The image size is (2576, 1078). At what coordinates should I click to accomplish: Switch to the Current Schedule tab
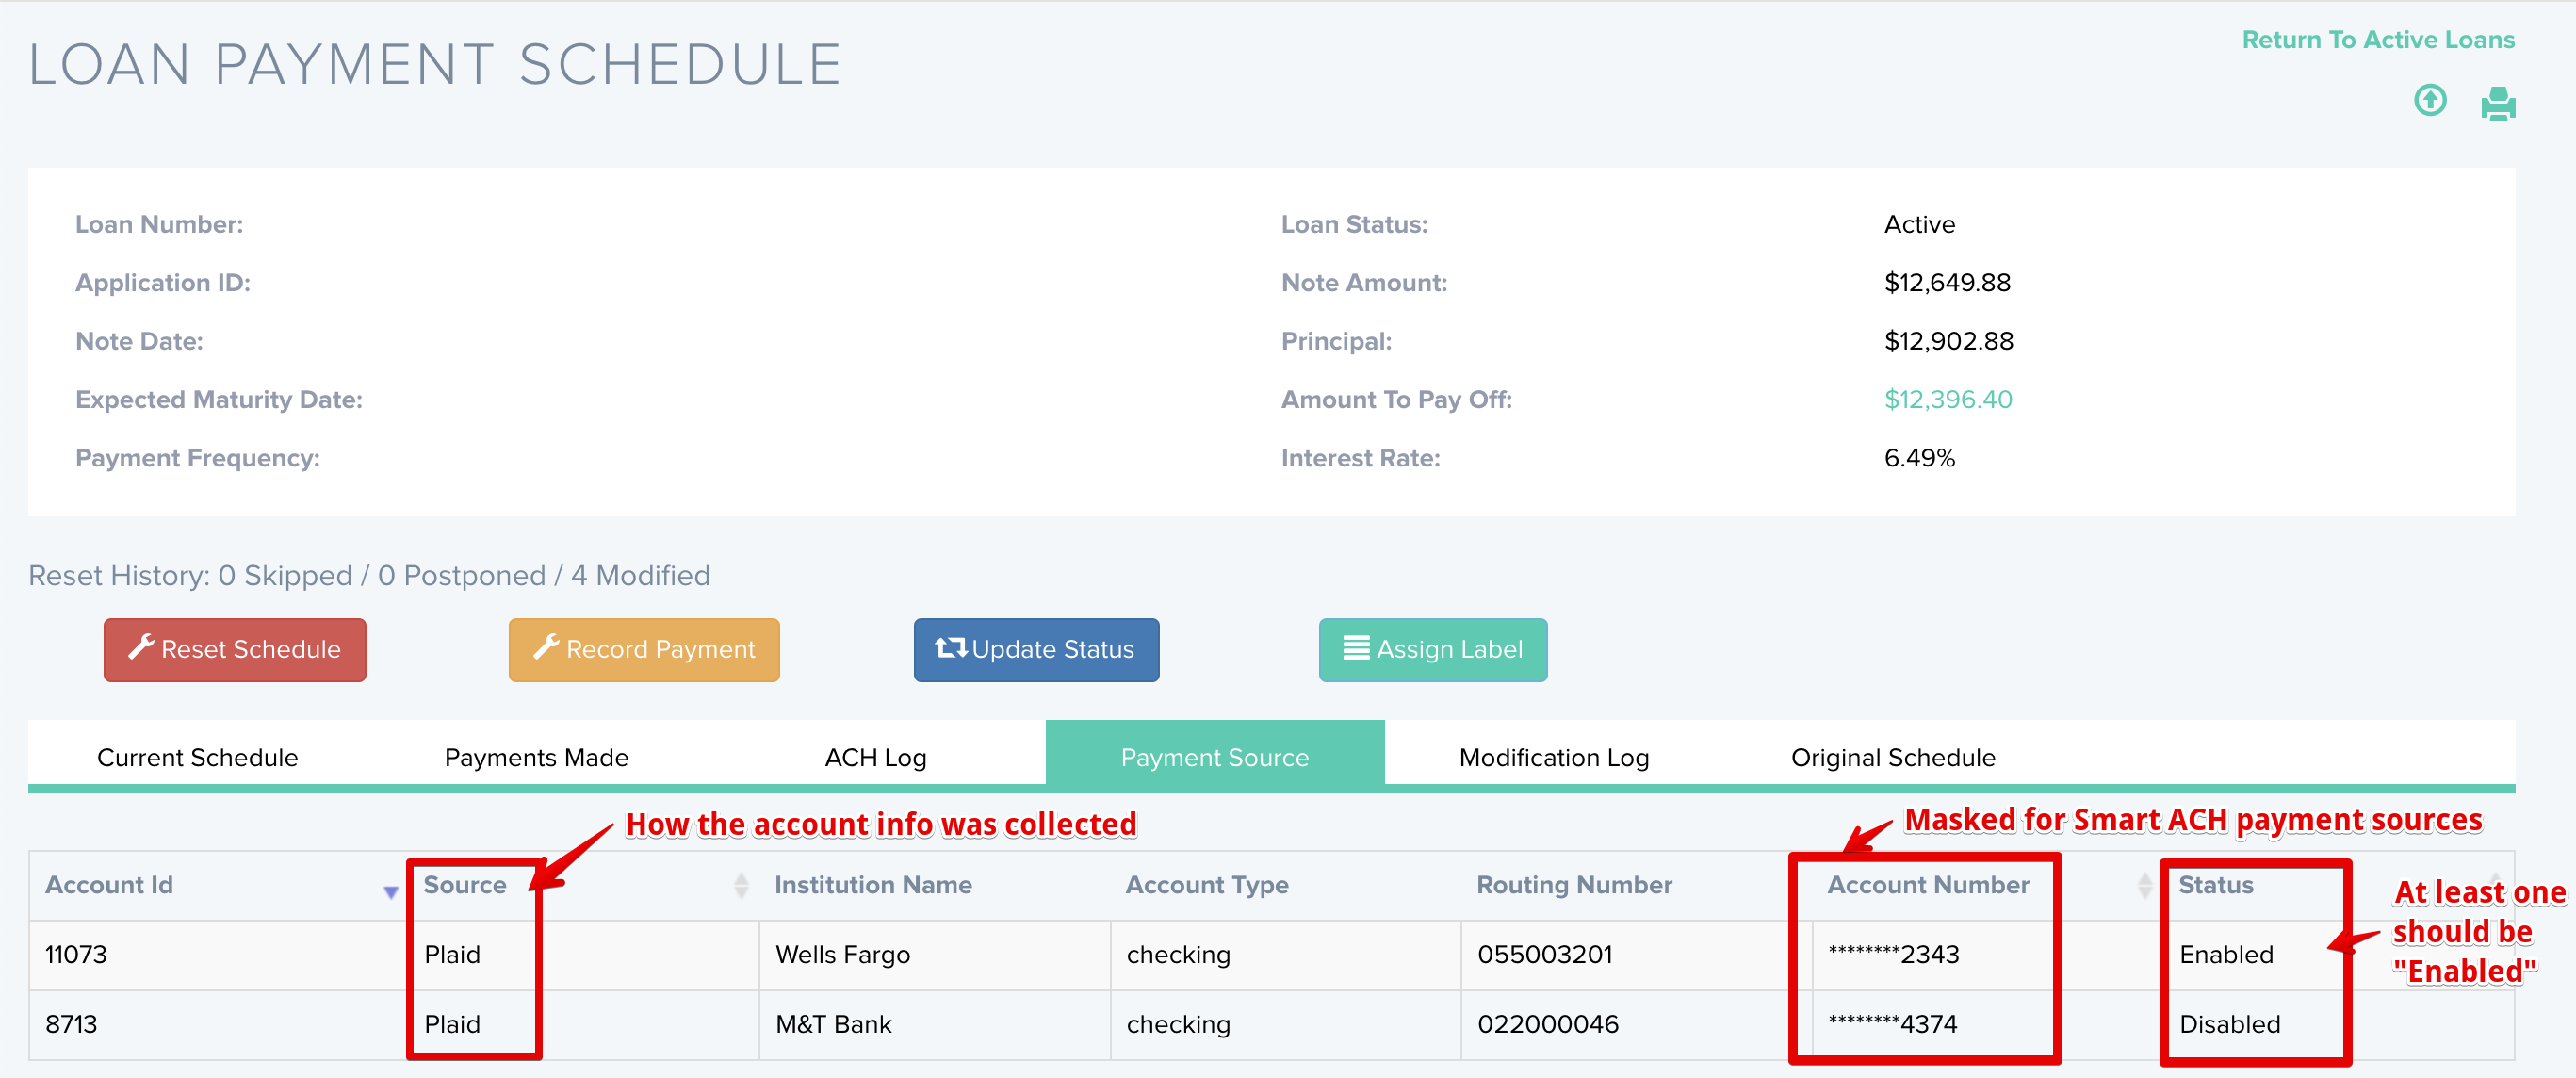click(197, 757)
